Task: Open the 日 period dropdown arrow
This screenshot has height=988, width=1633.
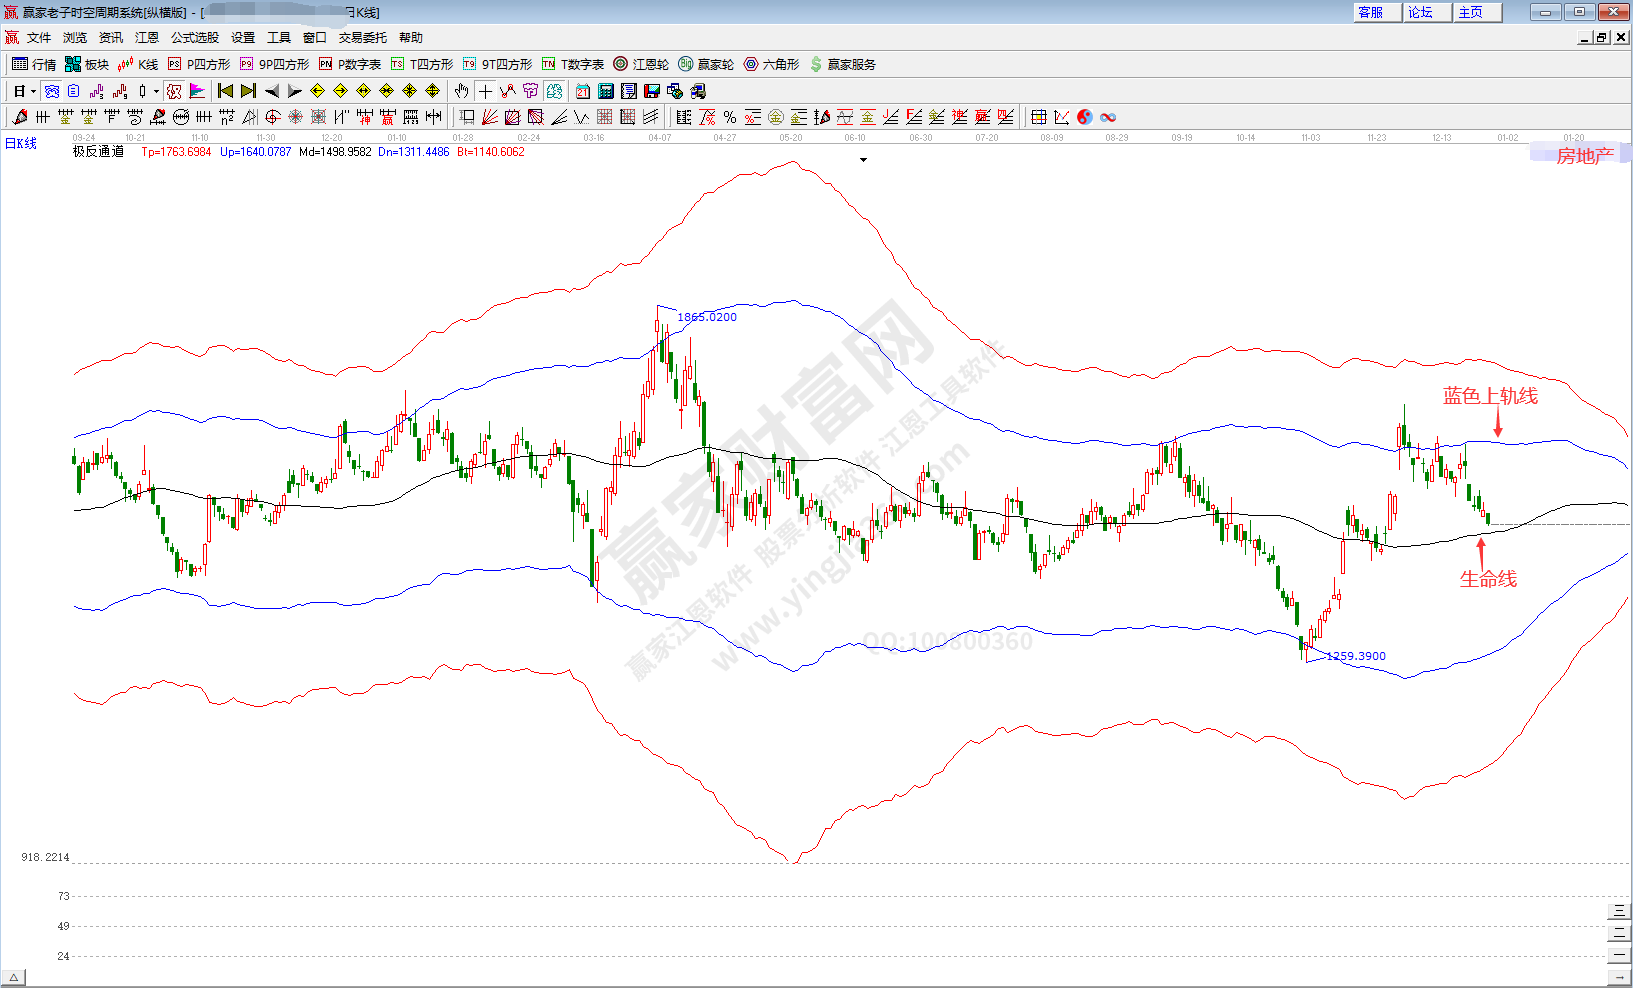Action: (x=33, y=91)
